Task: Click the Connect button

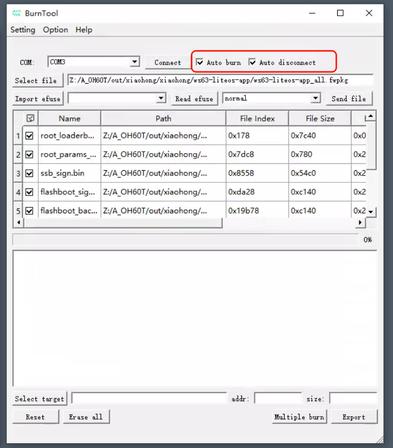Action: 168,62
